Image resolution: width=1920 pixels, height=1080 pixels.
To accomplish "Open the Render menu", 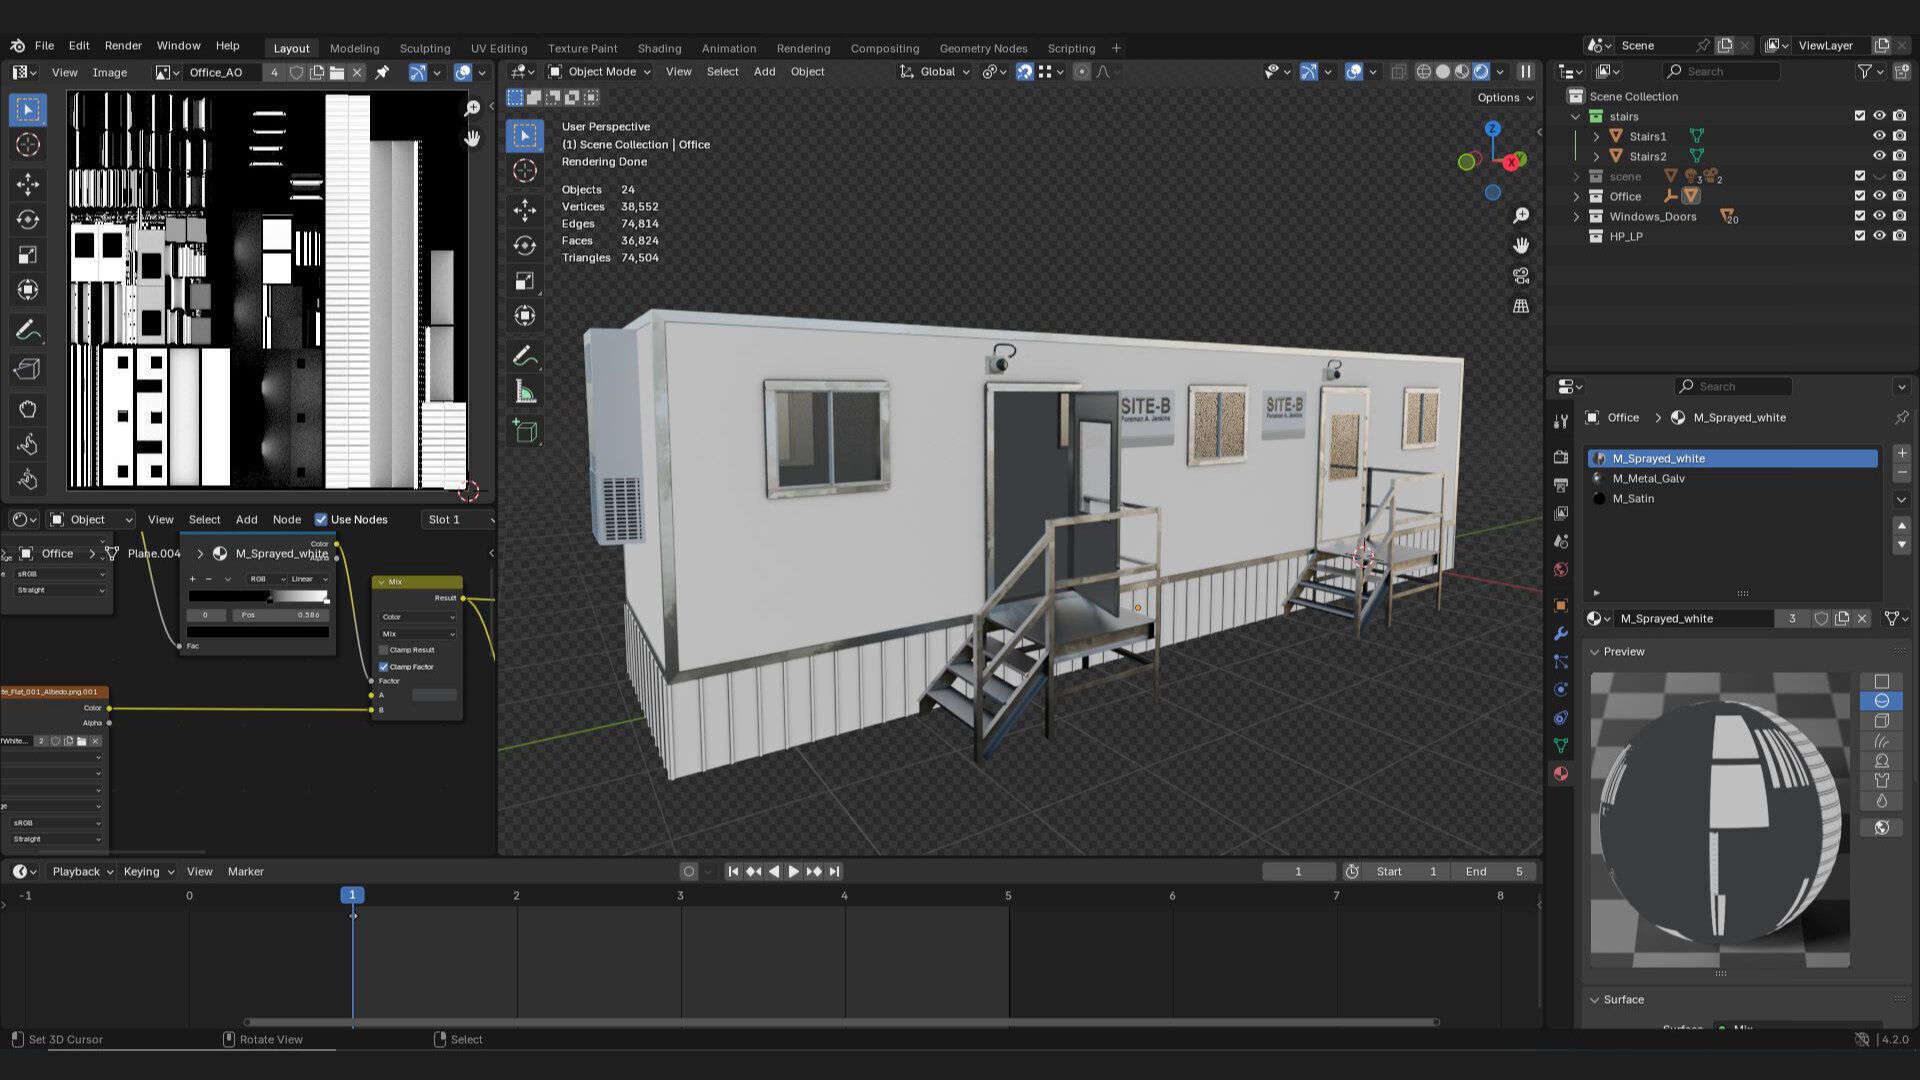I will pos(123,46).
